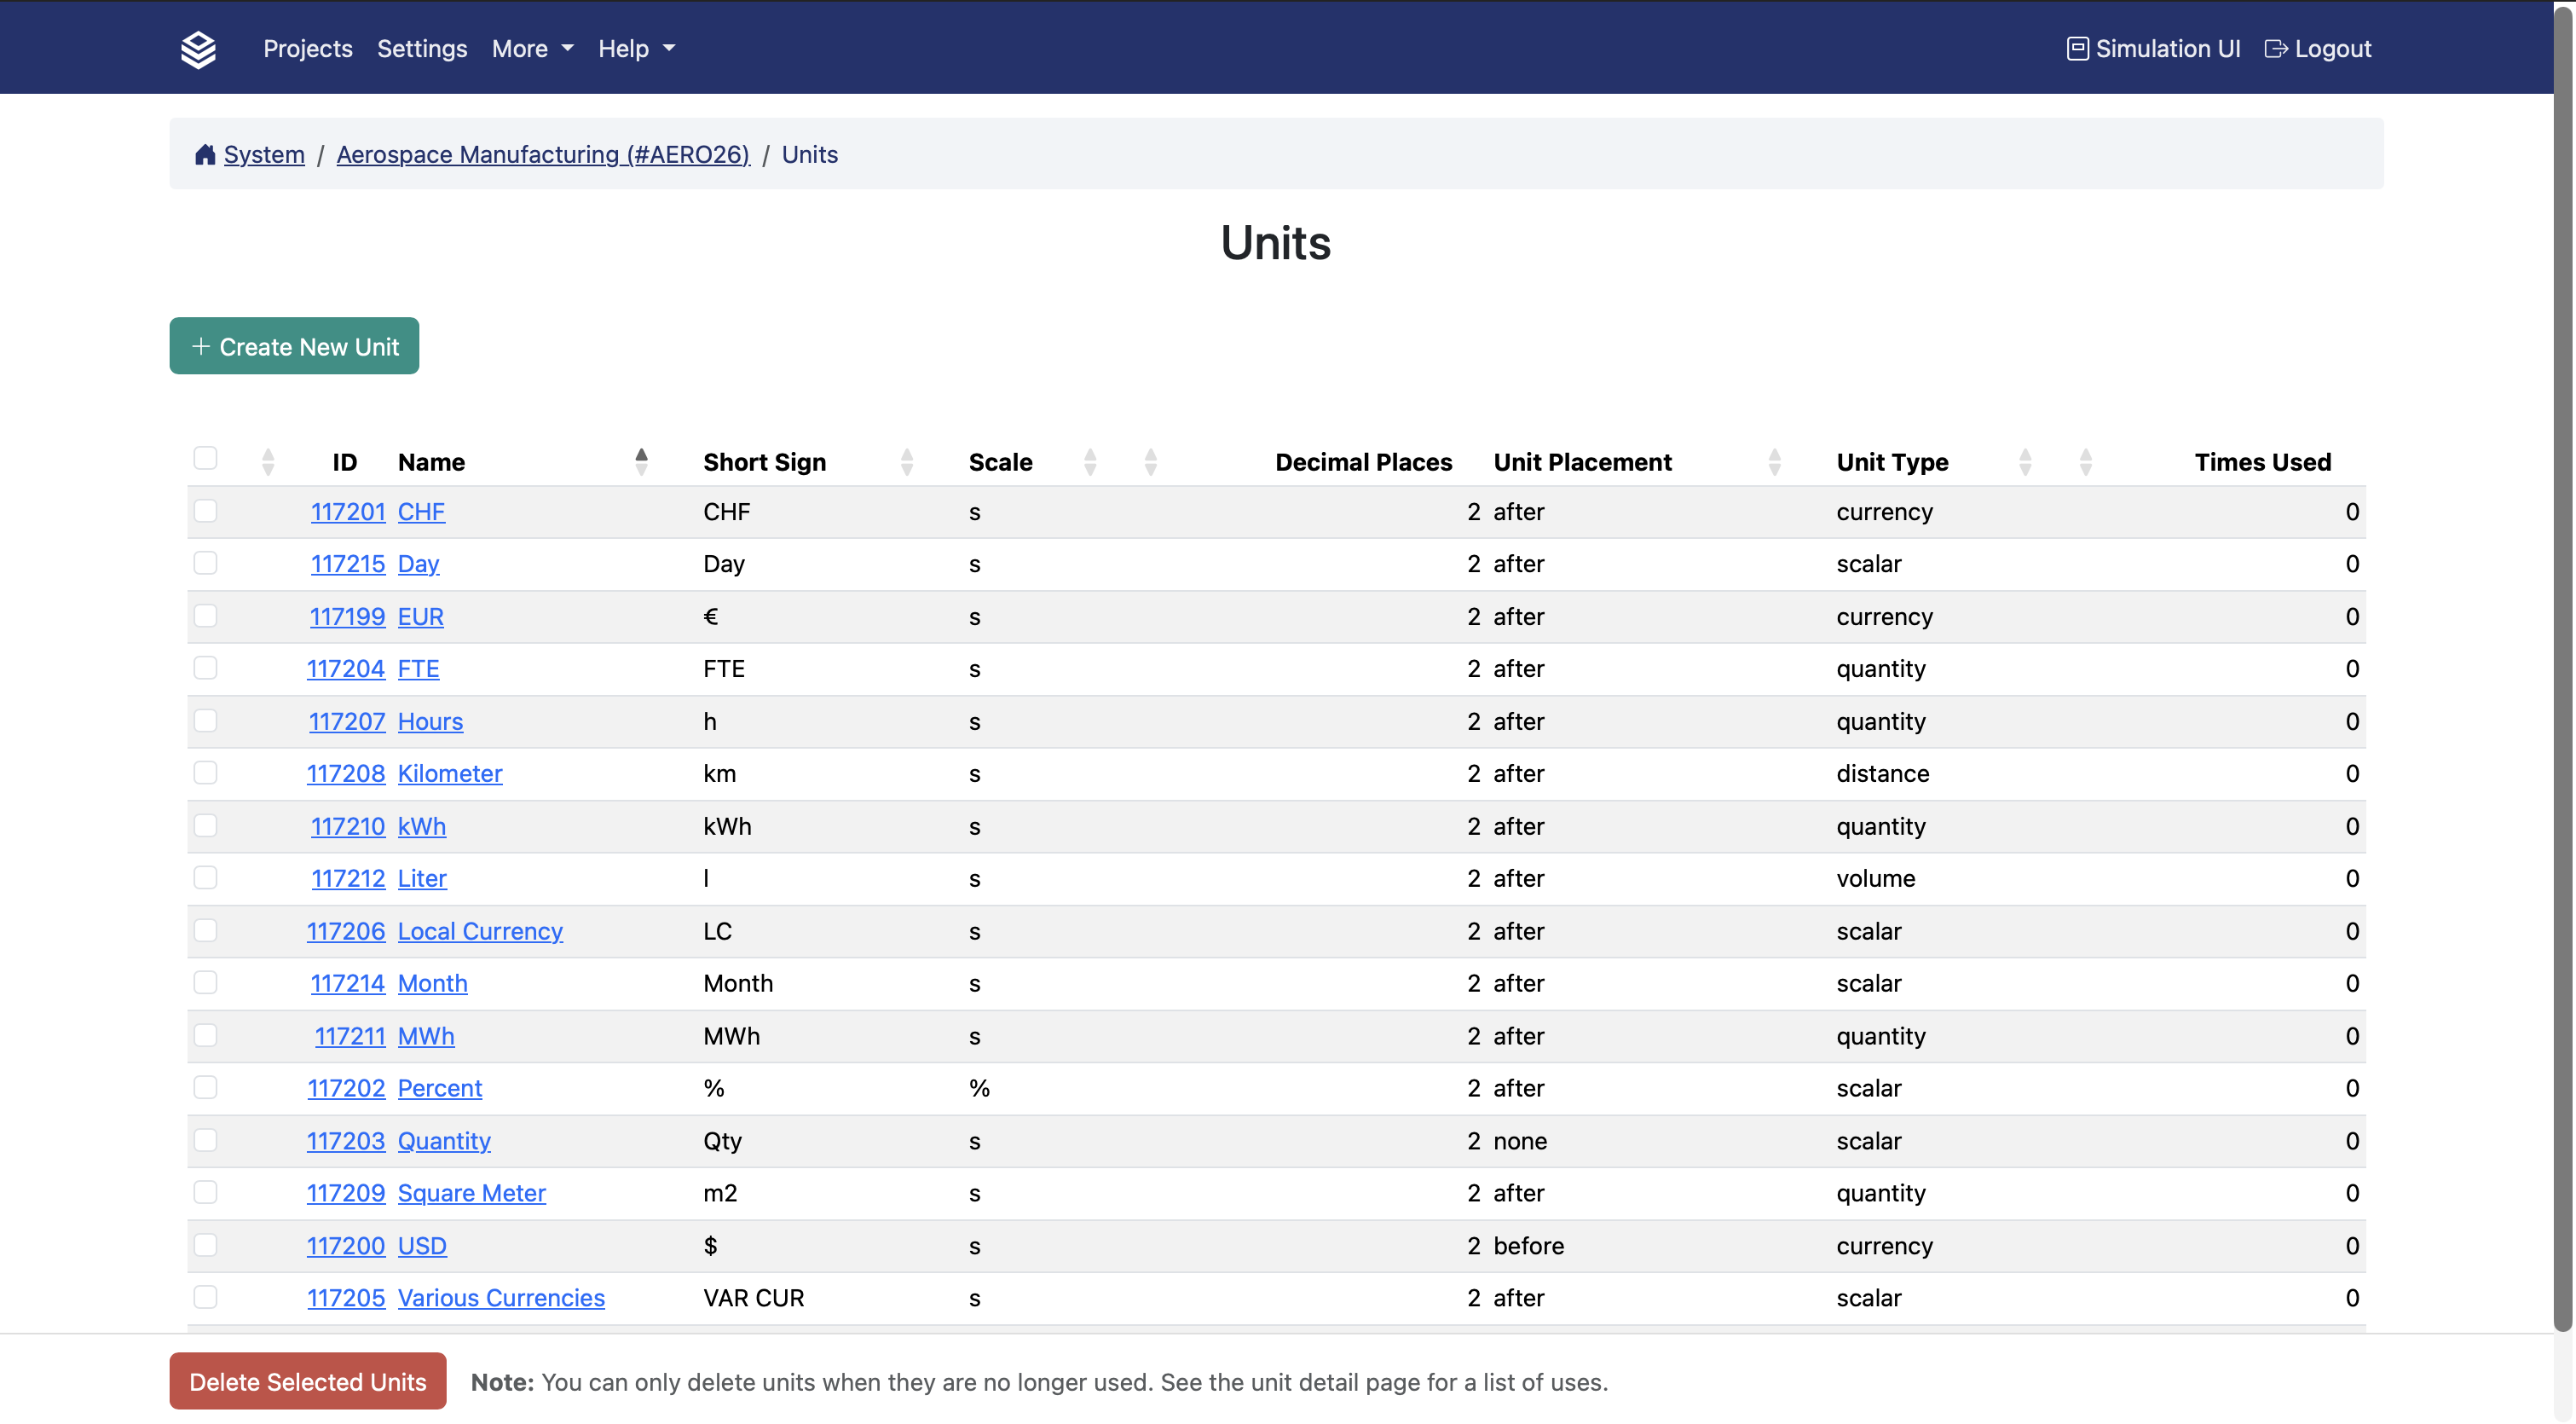This screenshot has height=1424, width=2576.
Task: Sort the table by the Name column arrow
Action: 641,461
